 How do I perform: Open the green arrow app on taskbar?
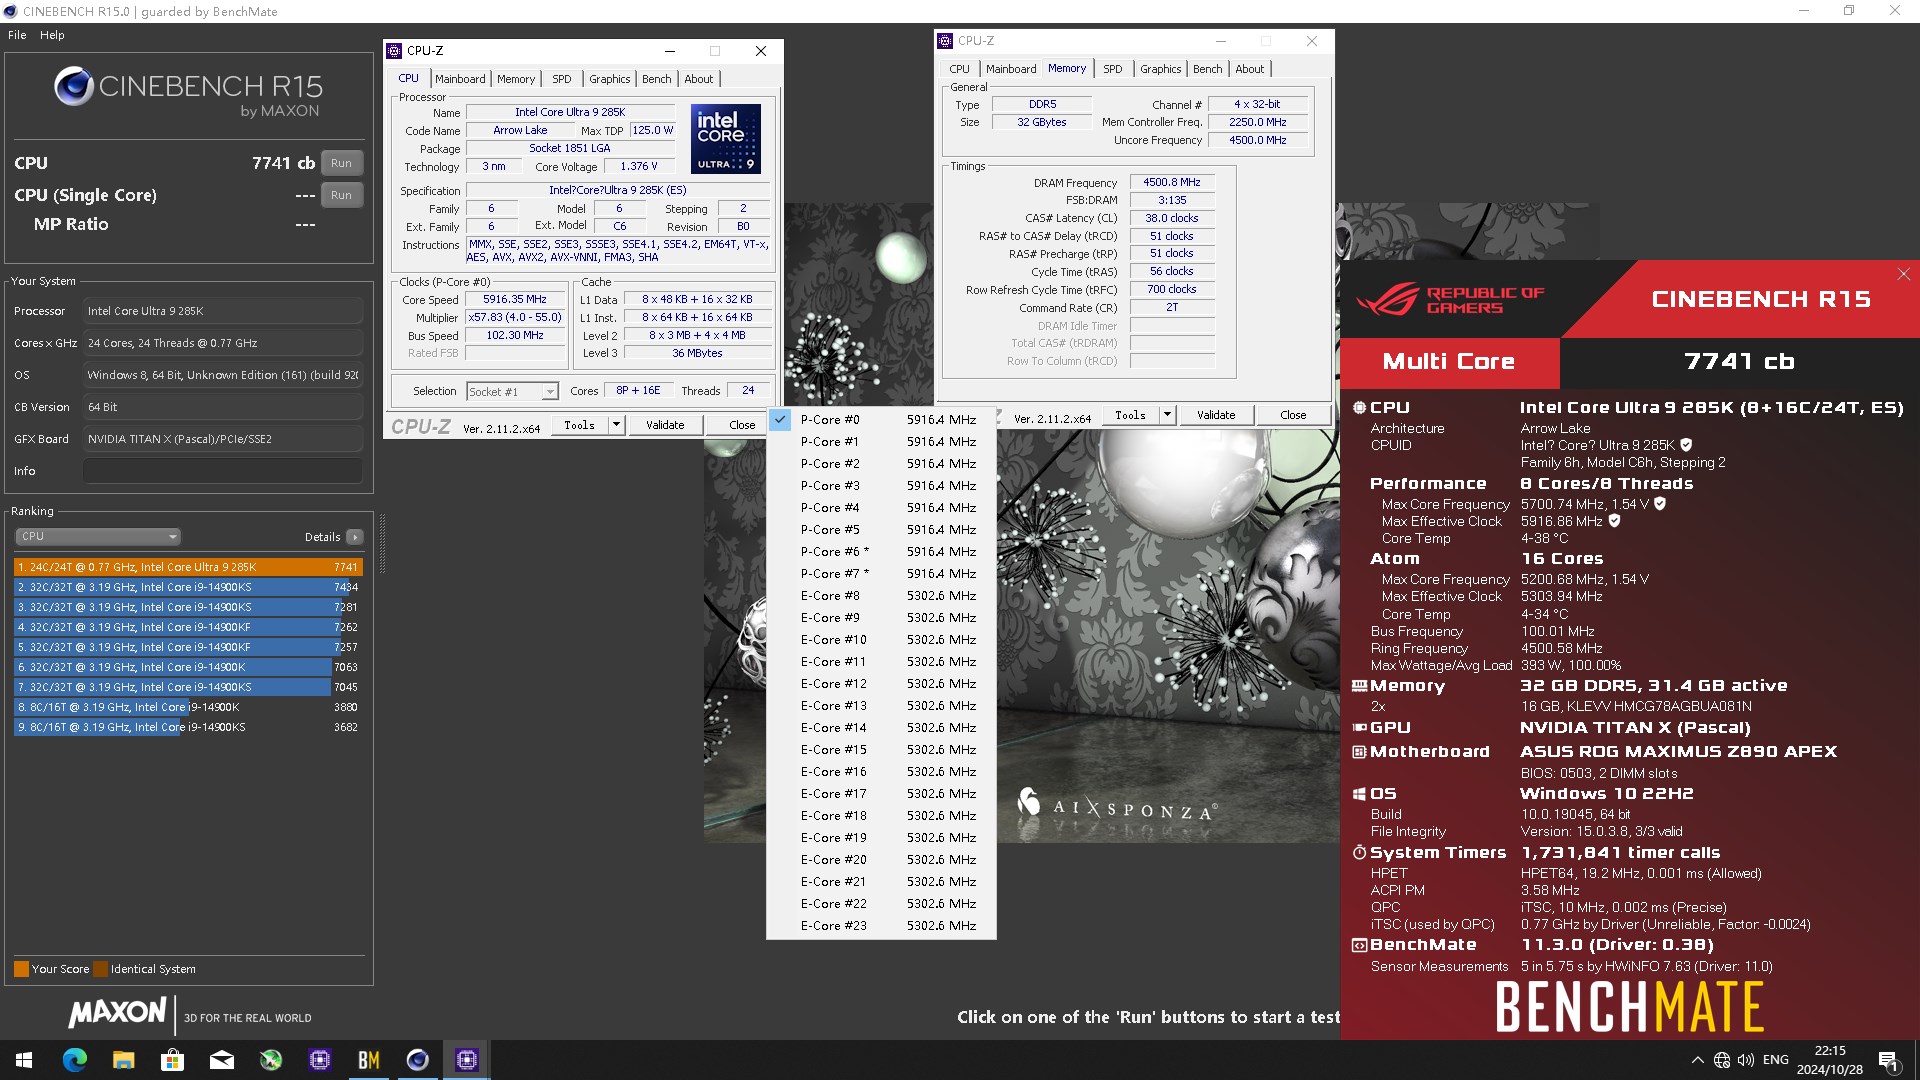point(271,1060)
